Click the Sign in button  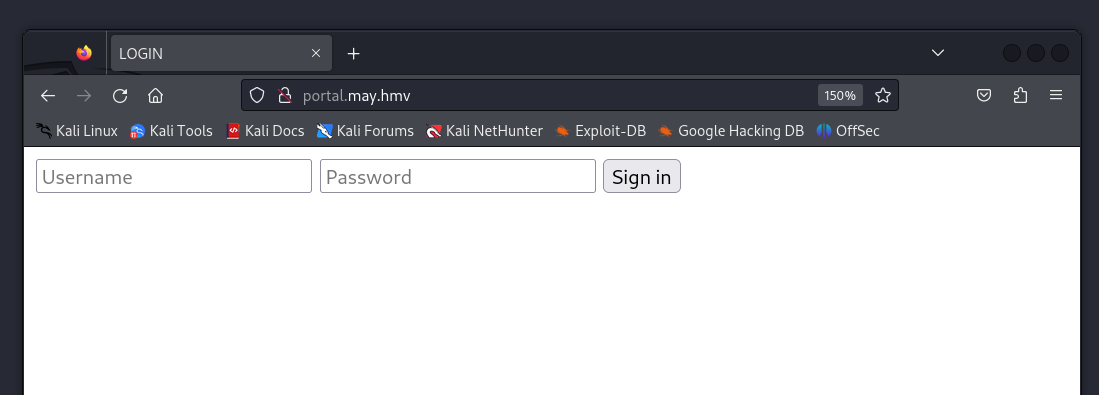point(641,176)
